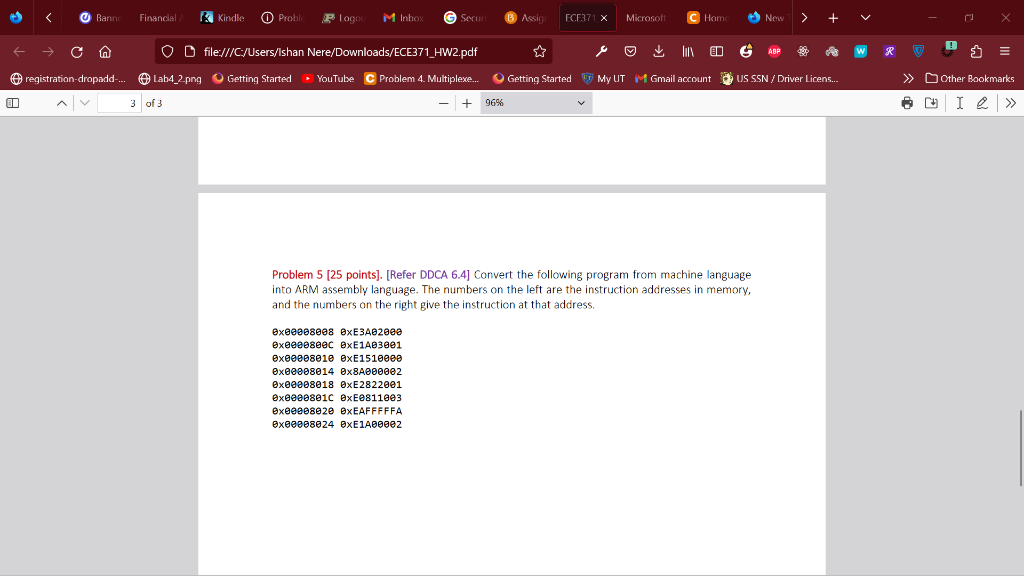Toggle the PDF sidebar panel
Screen dimensions: 1024x576
13,102
